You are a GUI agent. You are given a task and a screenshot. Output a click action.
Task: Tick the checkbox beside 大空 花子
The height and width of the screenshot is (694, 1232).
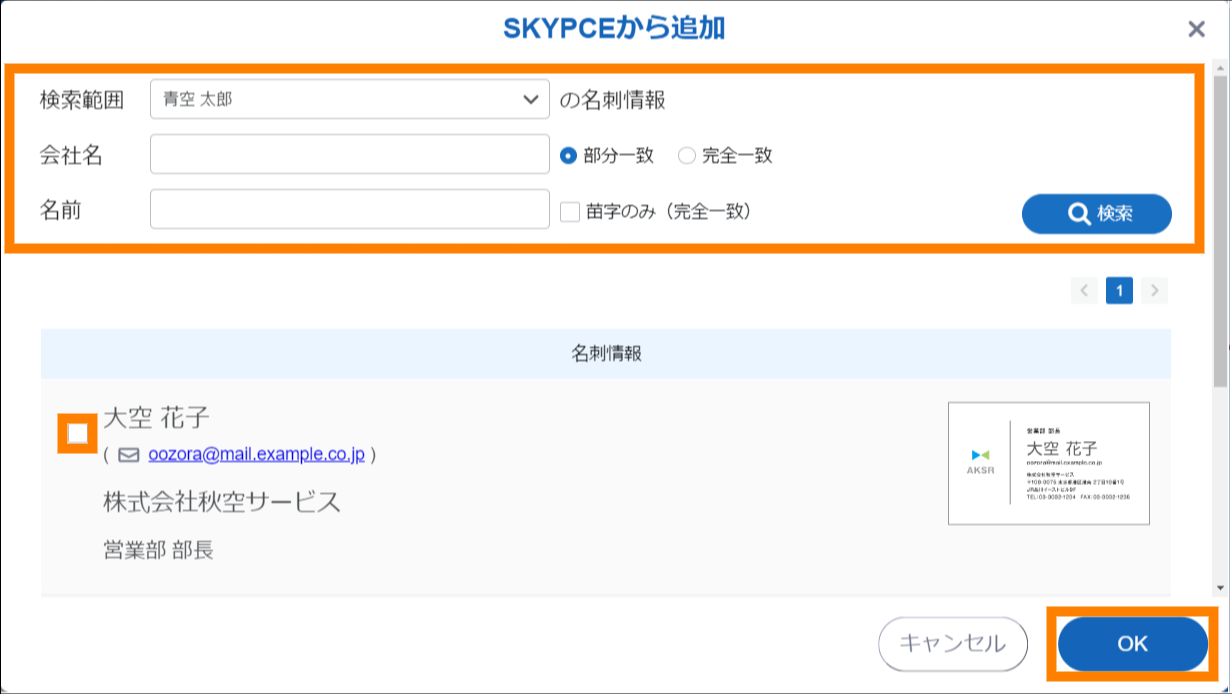point(77,433)
